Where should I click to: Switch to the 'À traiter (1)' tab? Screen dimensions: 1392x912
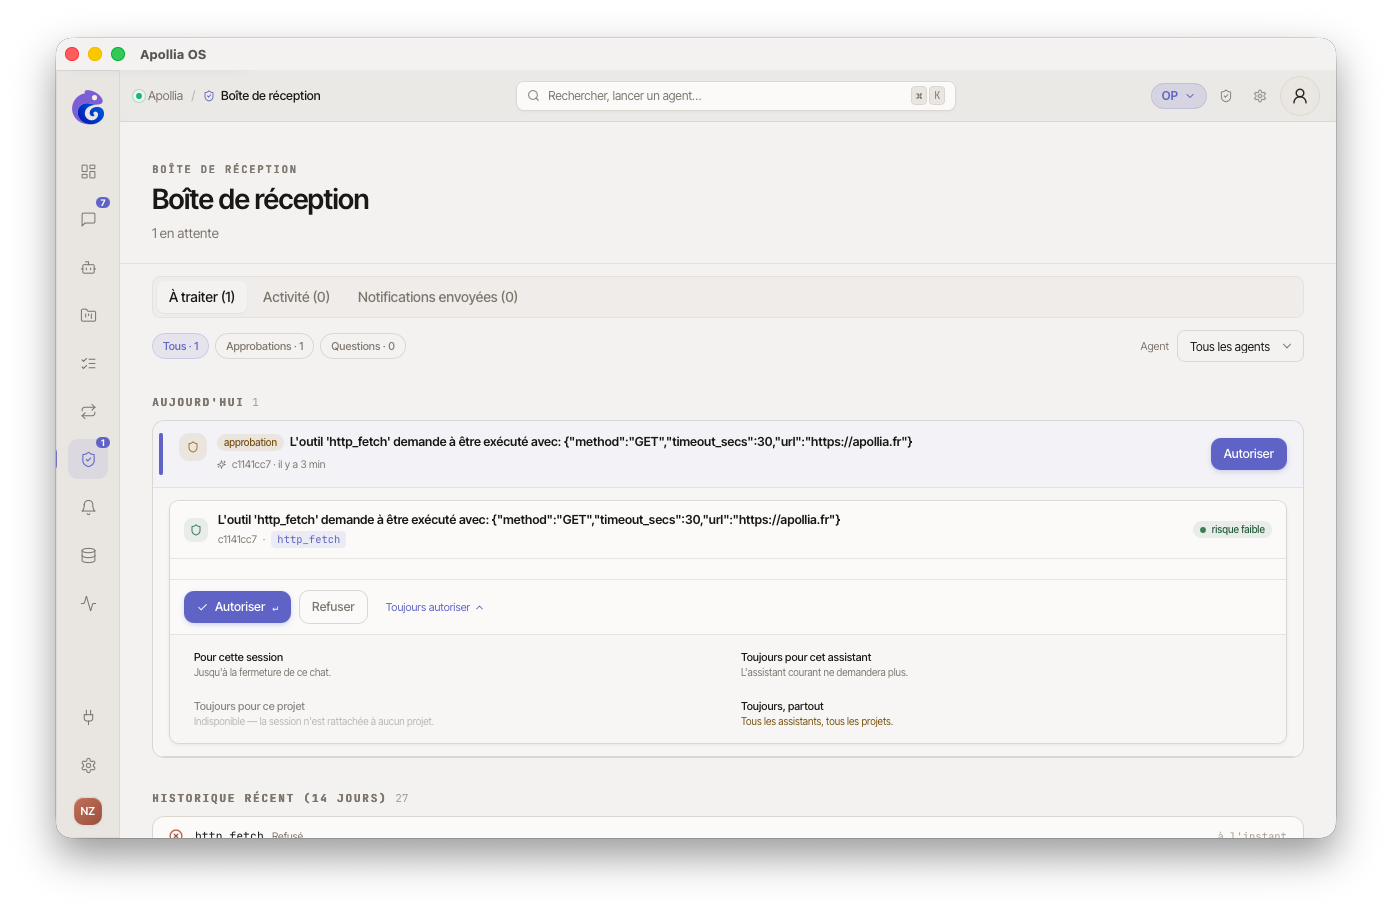pos(202,297)
